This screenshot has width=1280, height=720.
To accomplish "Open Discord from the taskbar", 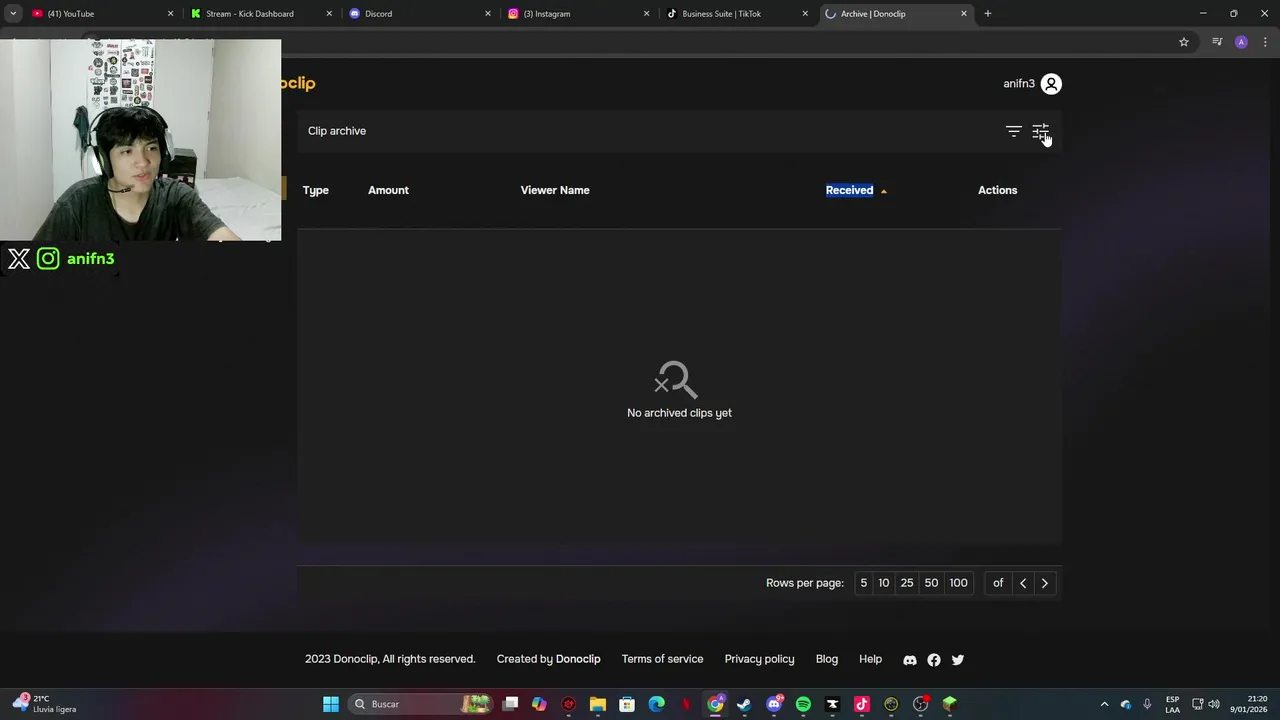I will [x=774, y=704].
